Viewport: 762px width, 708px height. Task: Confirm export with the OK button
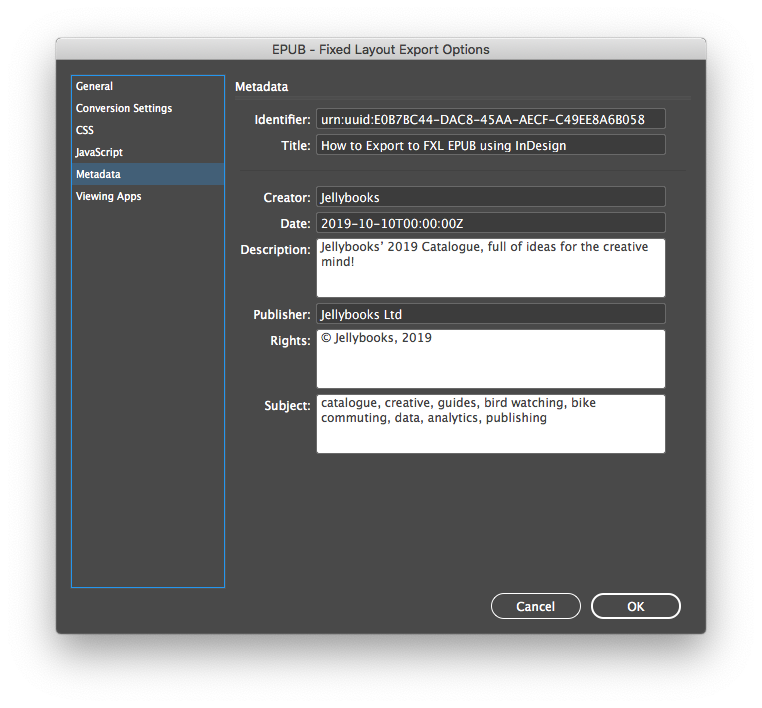click(635, 606)
